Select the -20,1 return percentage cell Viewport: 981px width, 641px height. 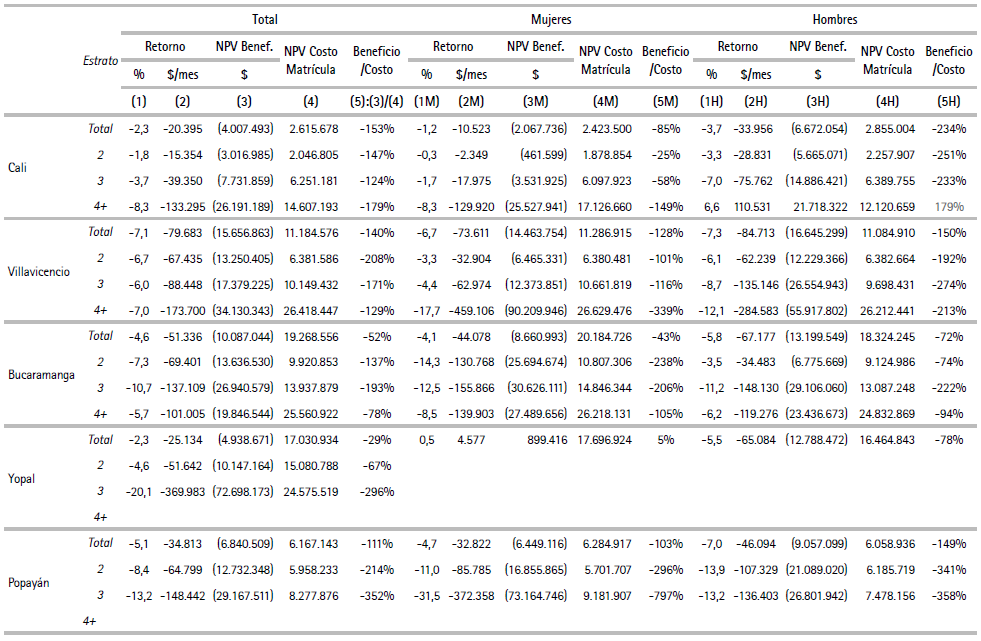[136, 491]
